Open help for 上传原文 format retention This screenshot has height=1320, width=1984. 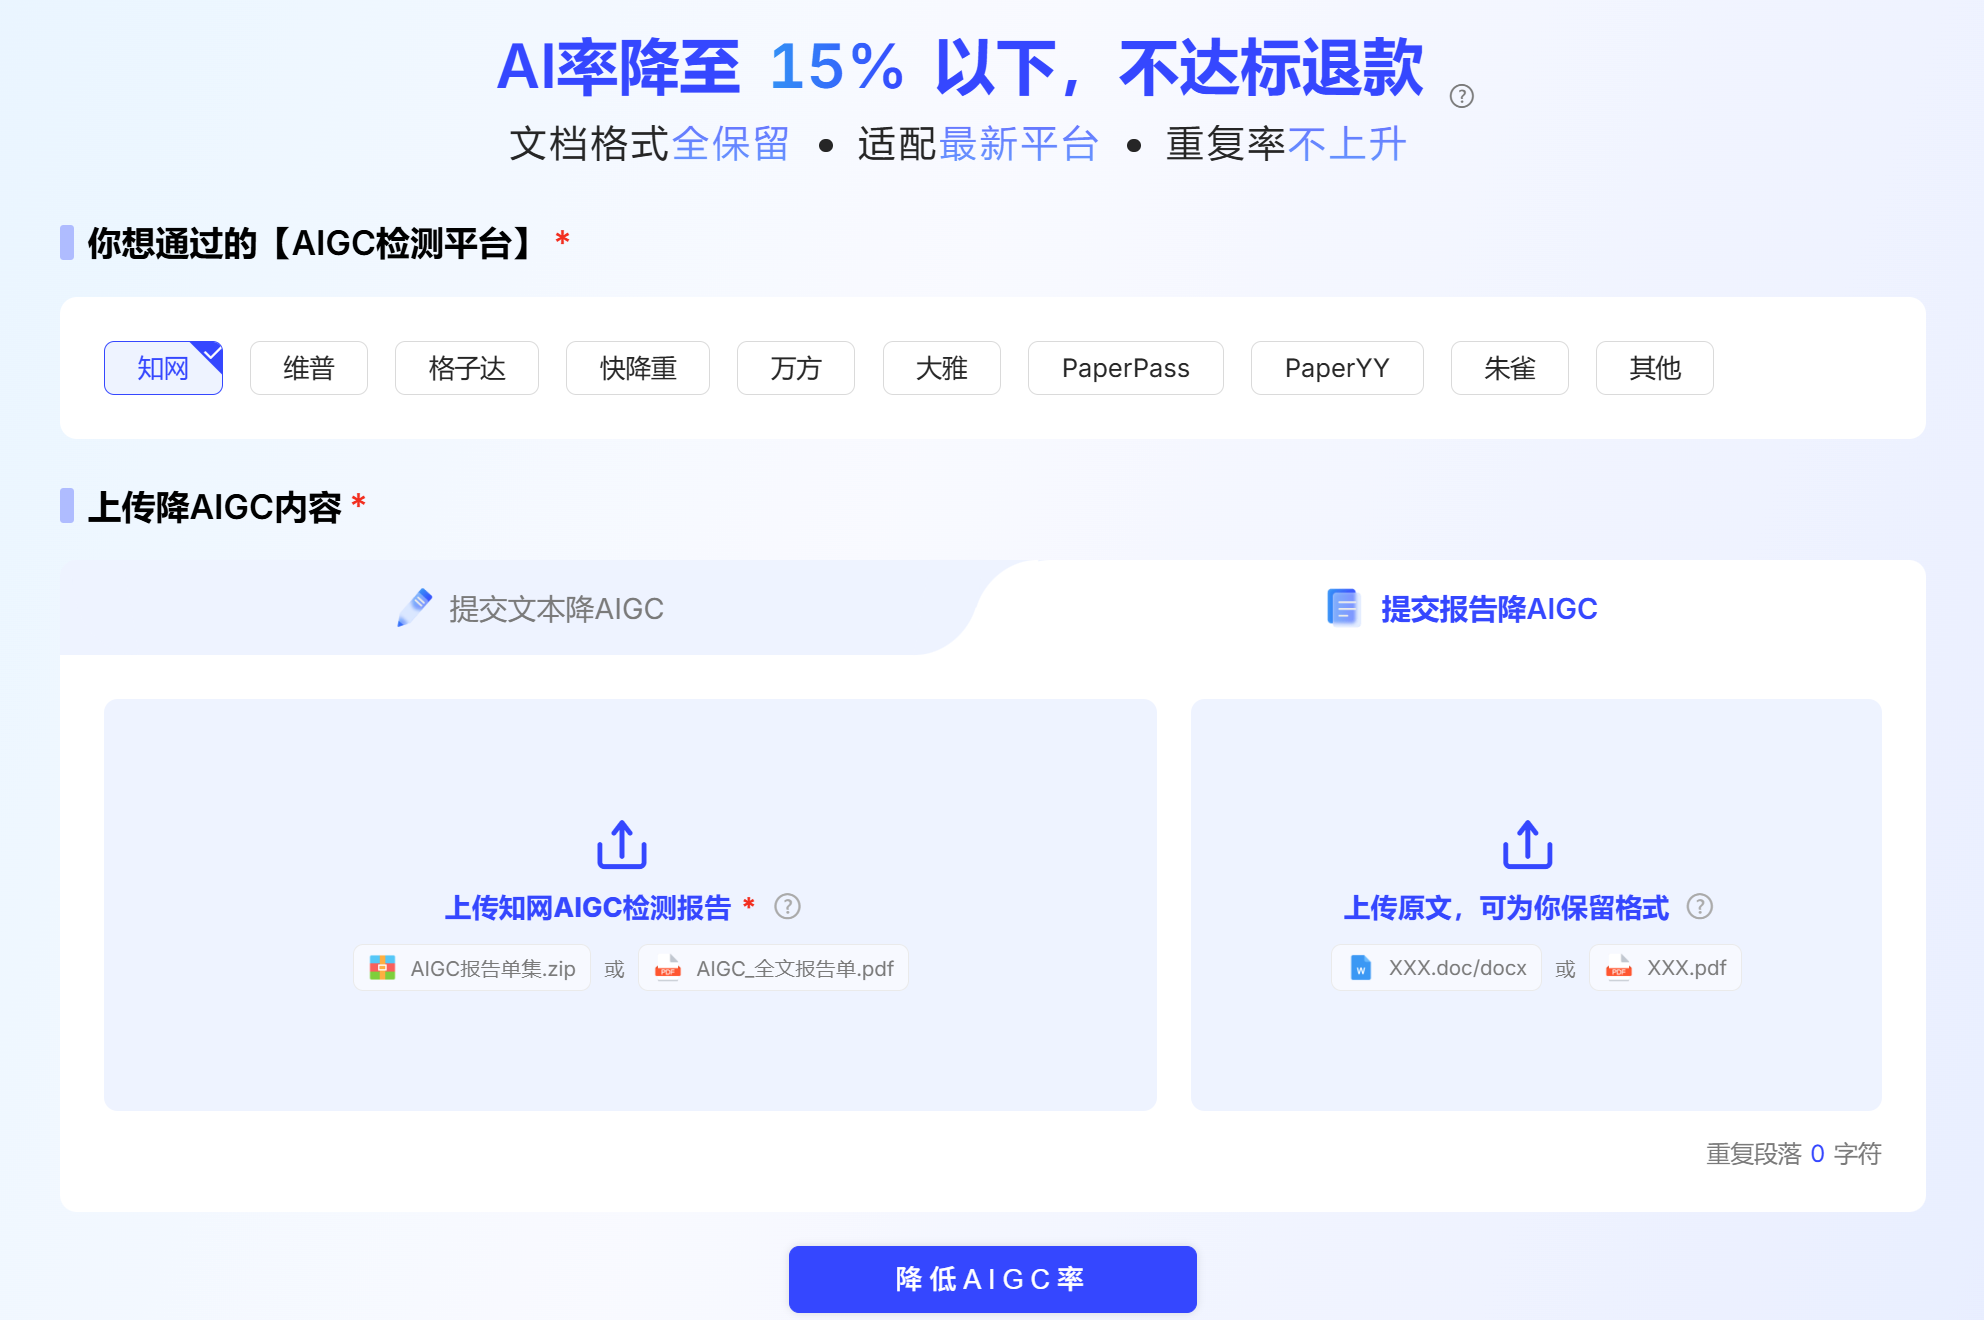tap(1700, 906)
